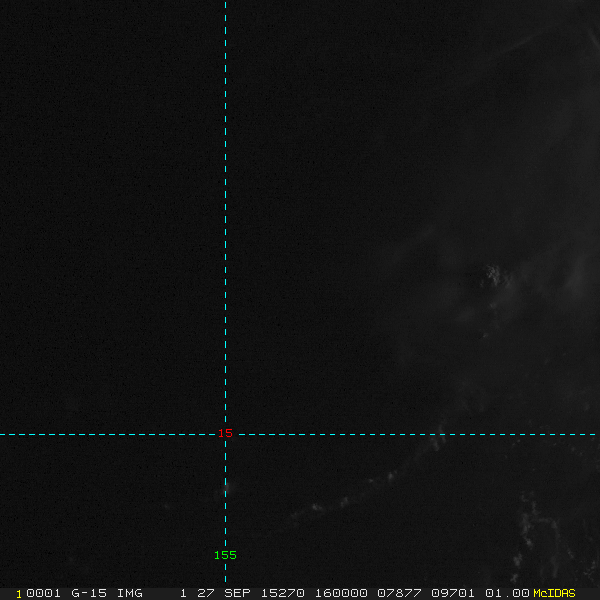Click the "15270" Julian date value
Viewport: 600px width, 600px height.
[282, 593]
